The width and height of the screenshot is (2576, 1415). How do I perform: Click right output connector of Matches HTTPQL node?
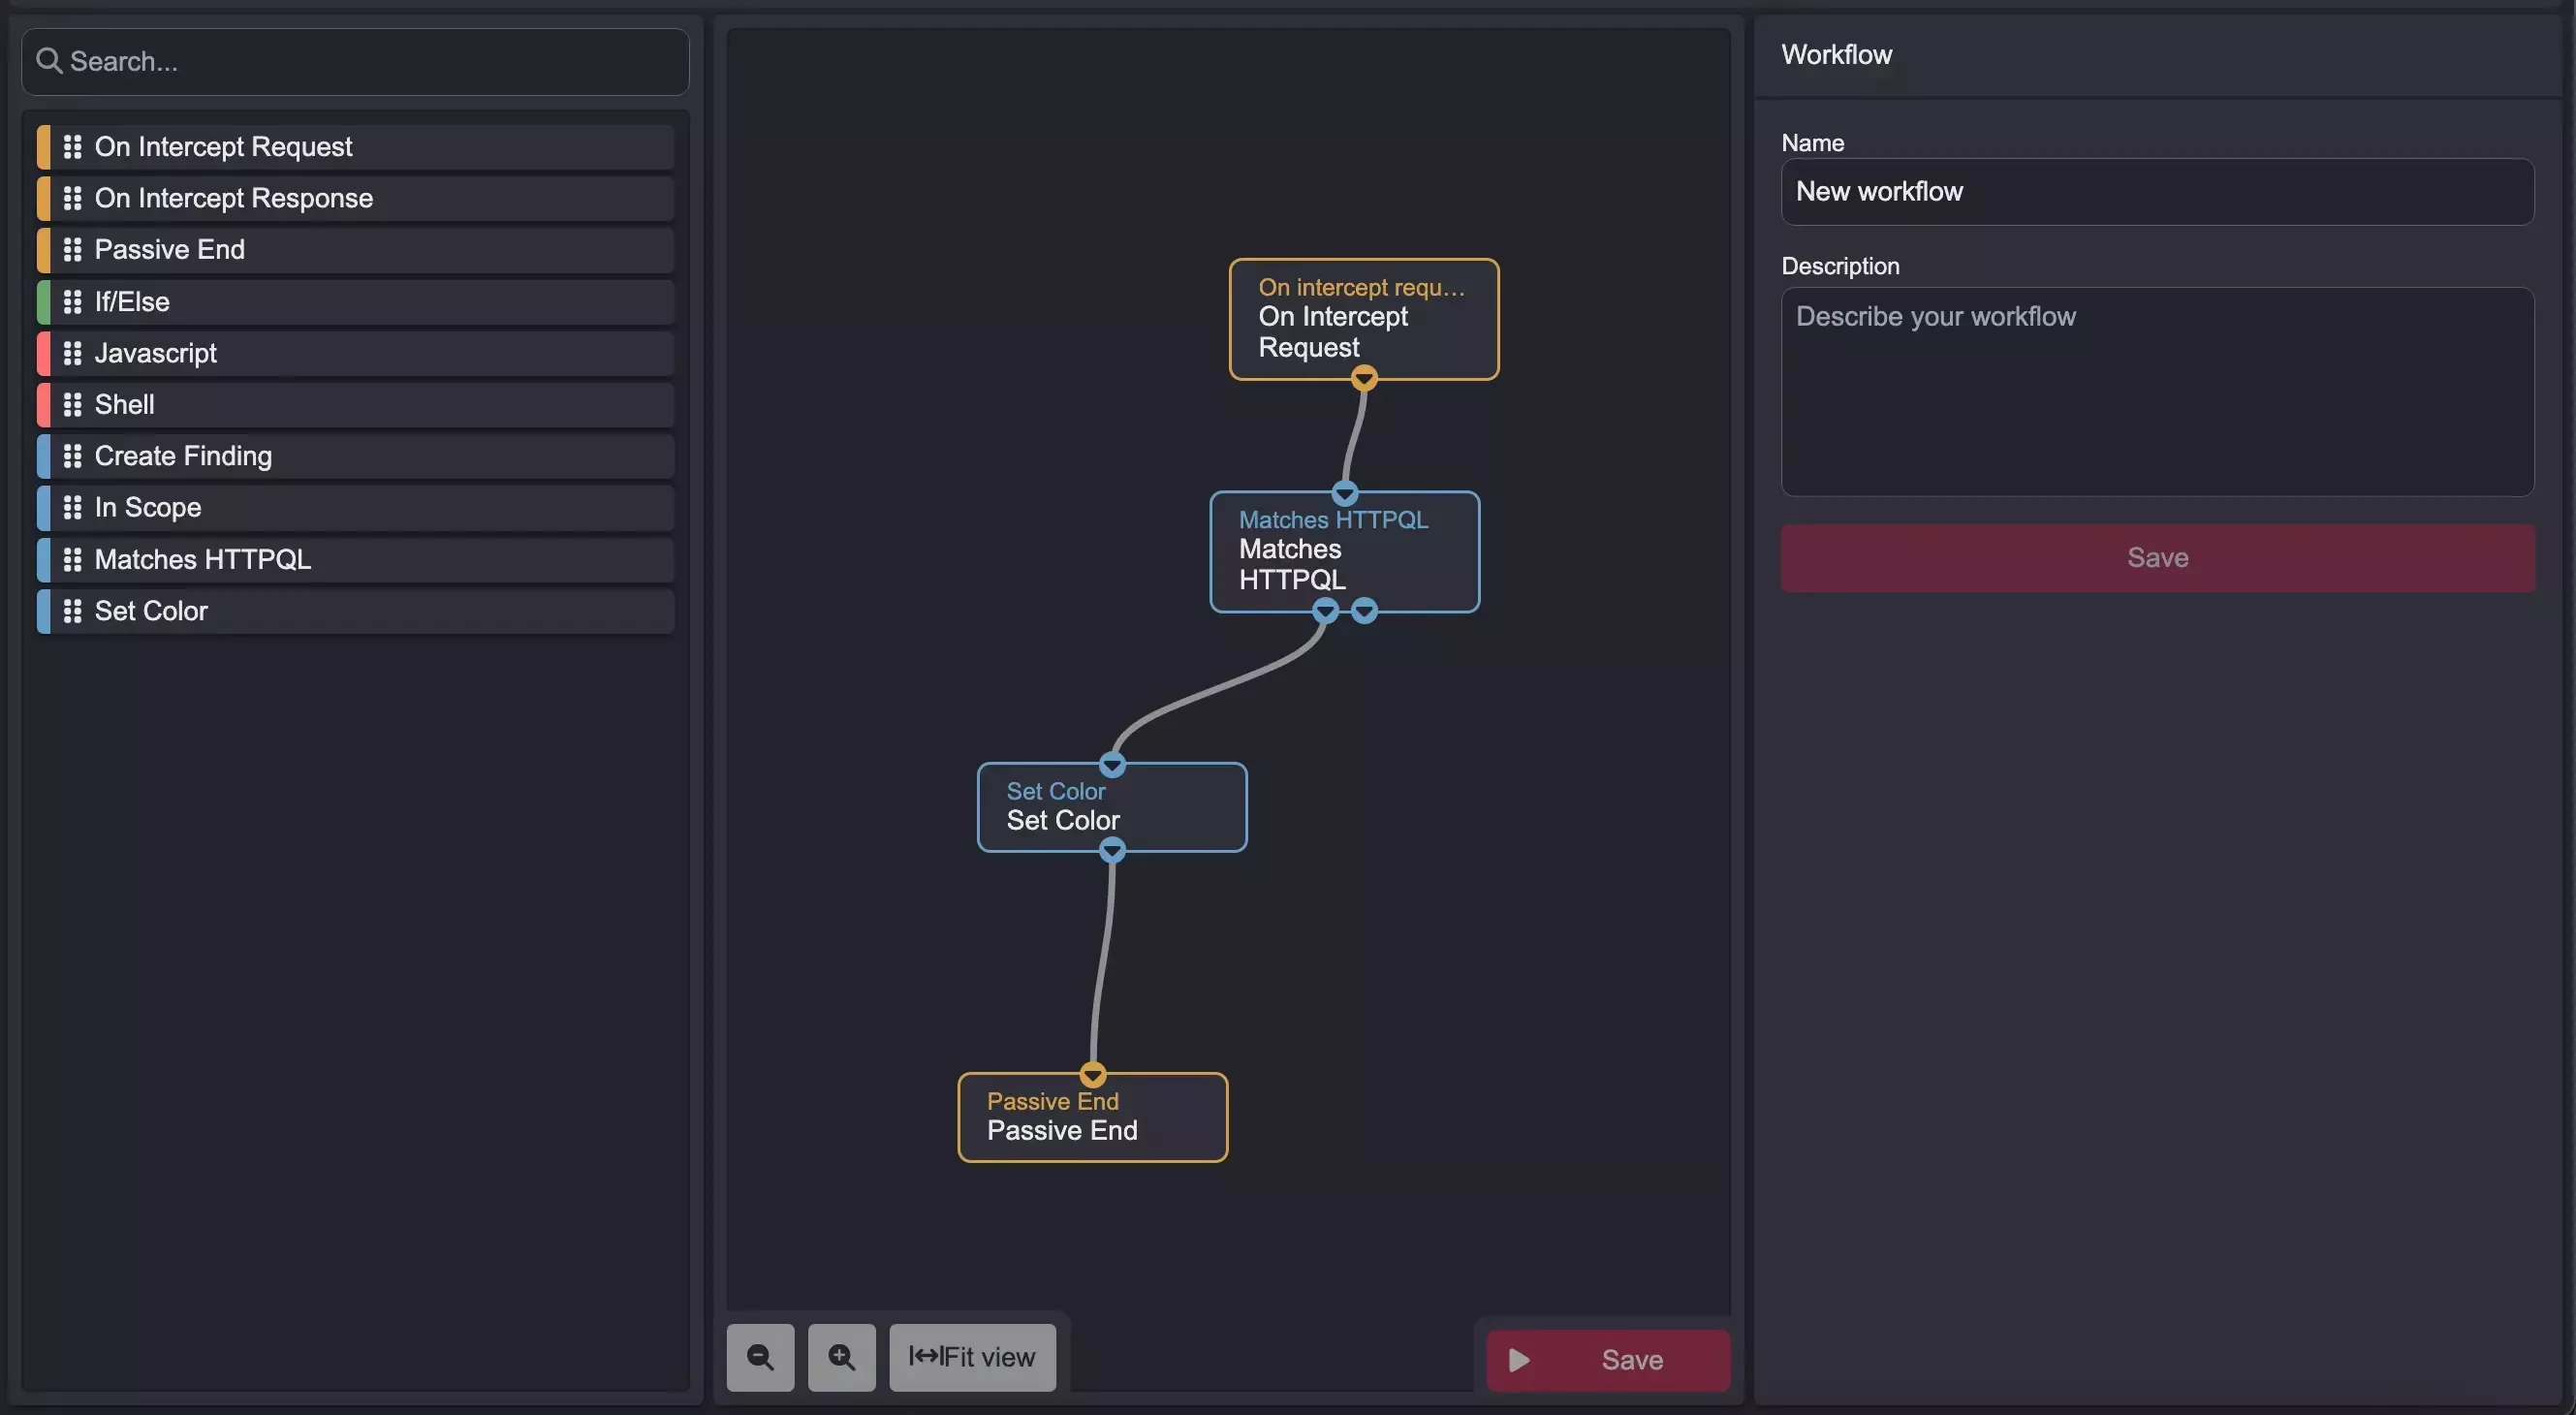pyautogui.click(x=1364, y=611)
